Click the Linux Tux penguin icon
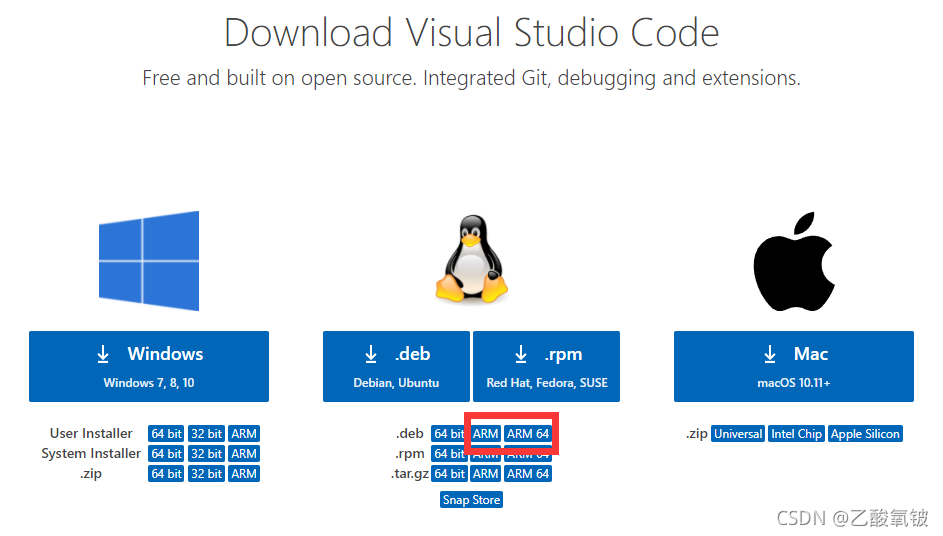 [x=472, y=259]
